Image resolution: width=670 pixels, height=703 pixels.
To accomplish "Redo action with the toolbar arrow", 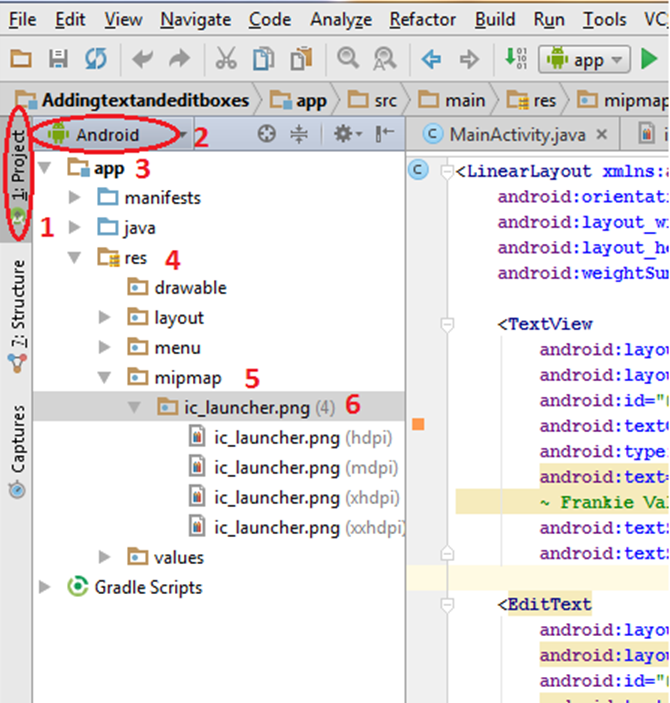I will [x=179, y=59].
